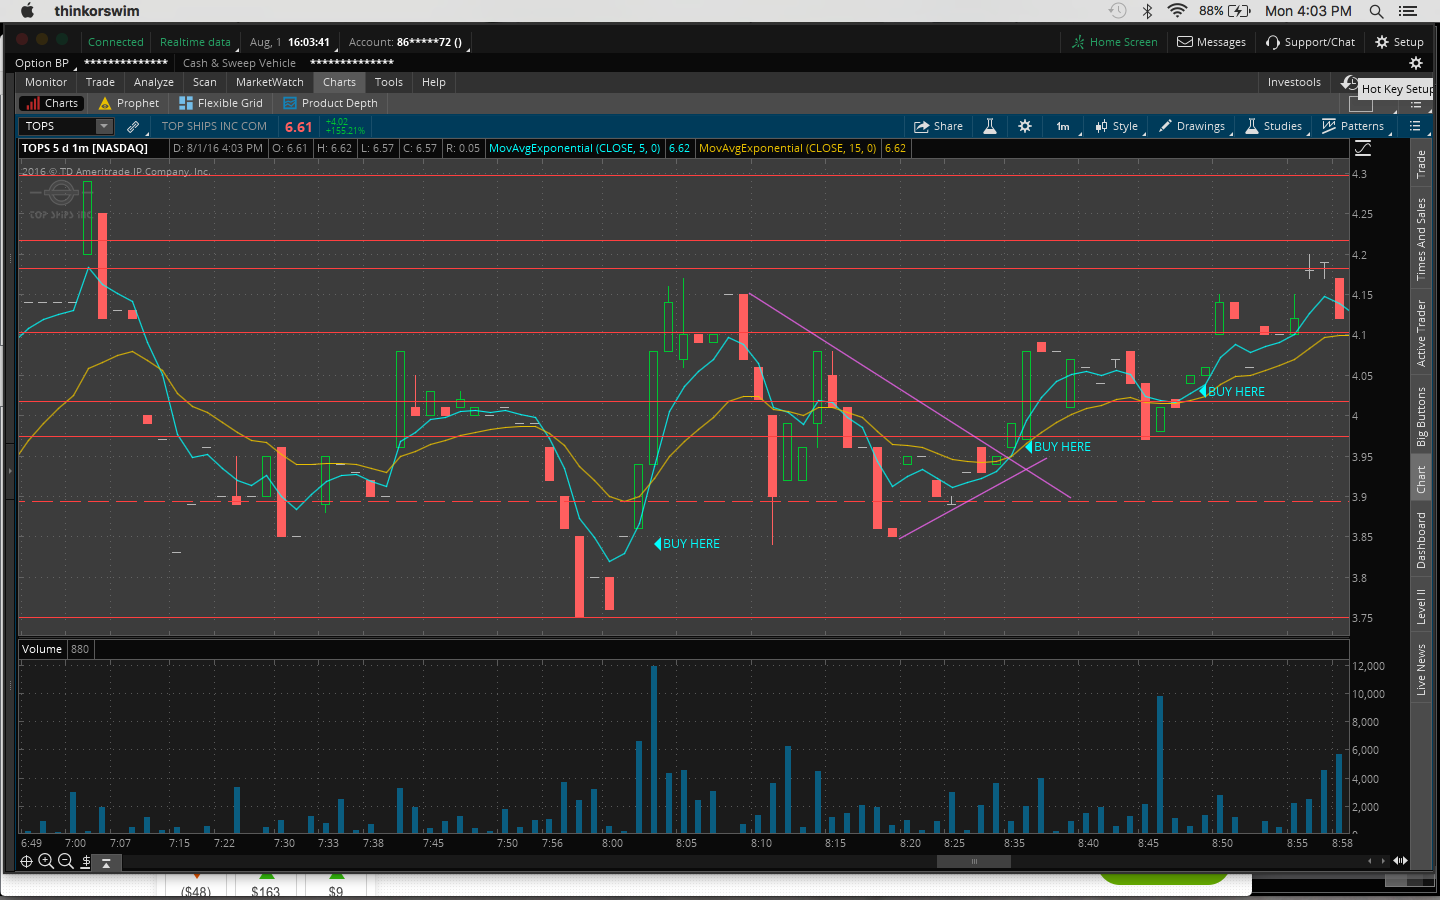The image size is (1440, 900).
Task: Open the Times And Sales sidebar panel
Action: (x=1421, y=239)
